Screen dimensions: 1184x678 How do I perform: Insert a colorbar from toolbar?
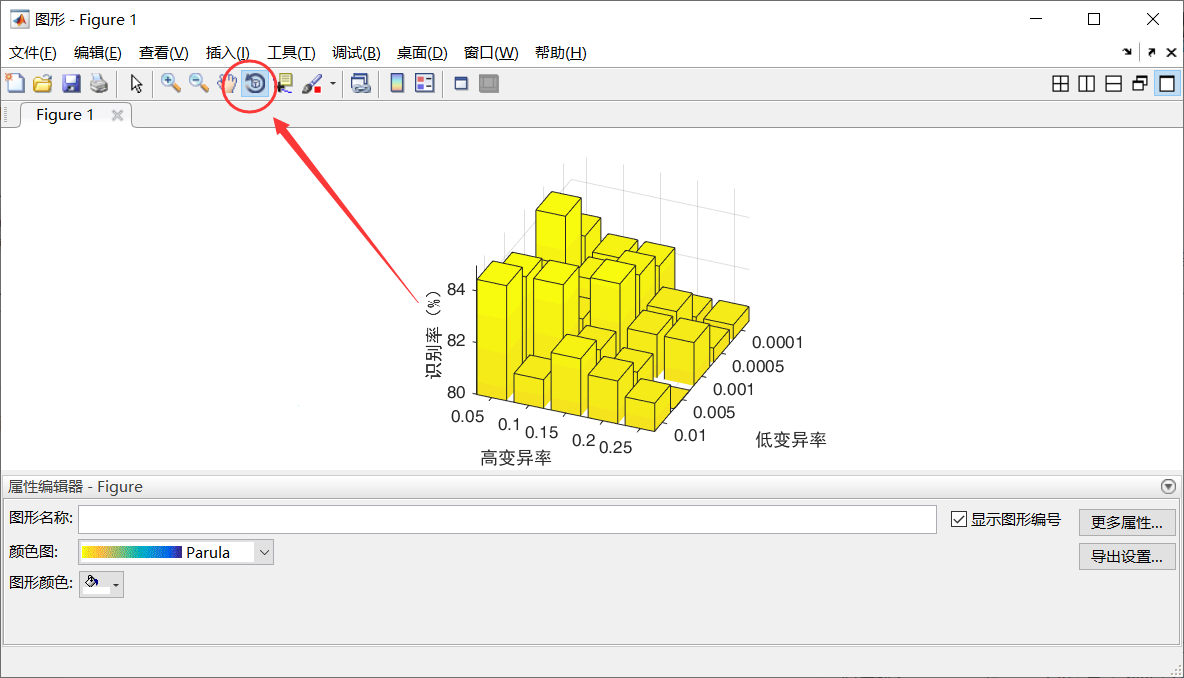(396, 83)
